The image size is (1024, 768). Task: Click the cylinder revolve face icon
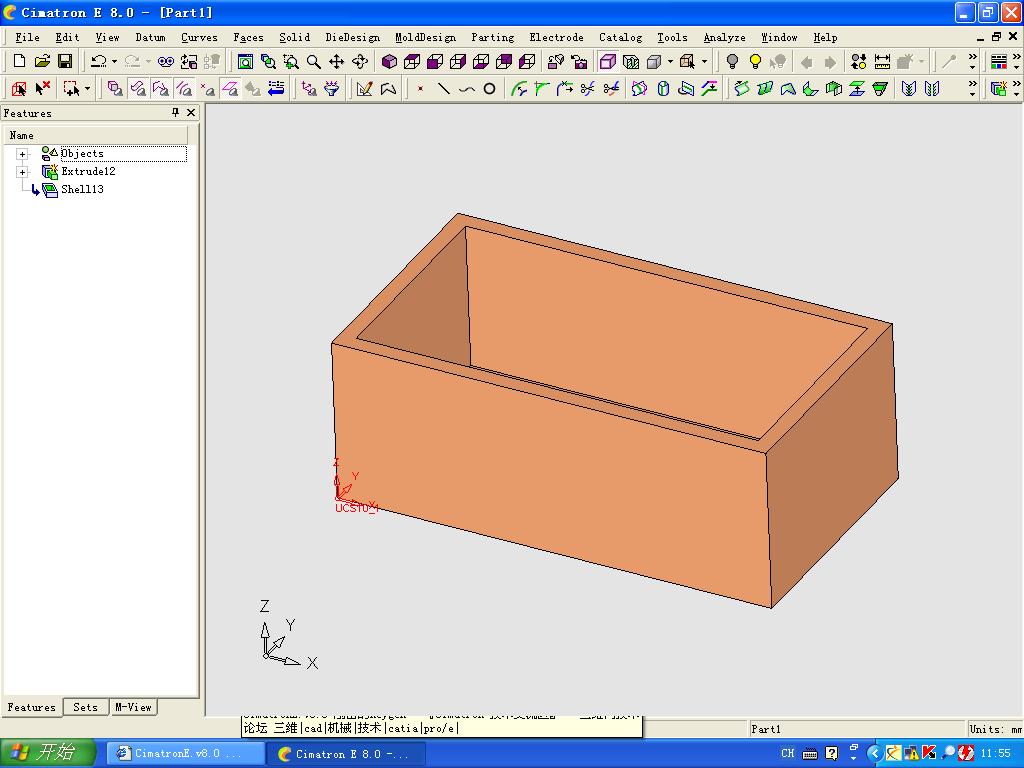click(663, 88)
